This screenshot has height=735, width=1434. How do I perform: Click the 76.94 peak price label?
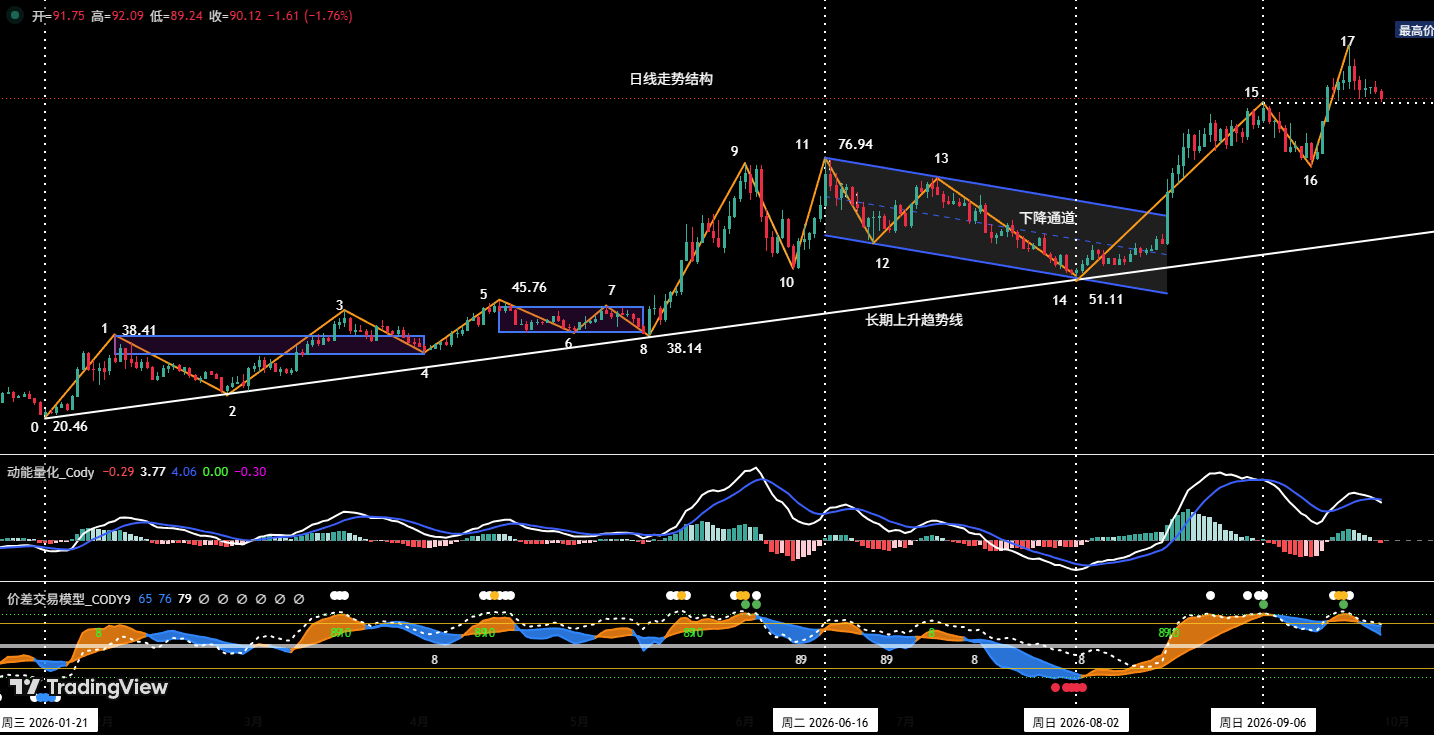coord(855,145)
